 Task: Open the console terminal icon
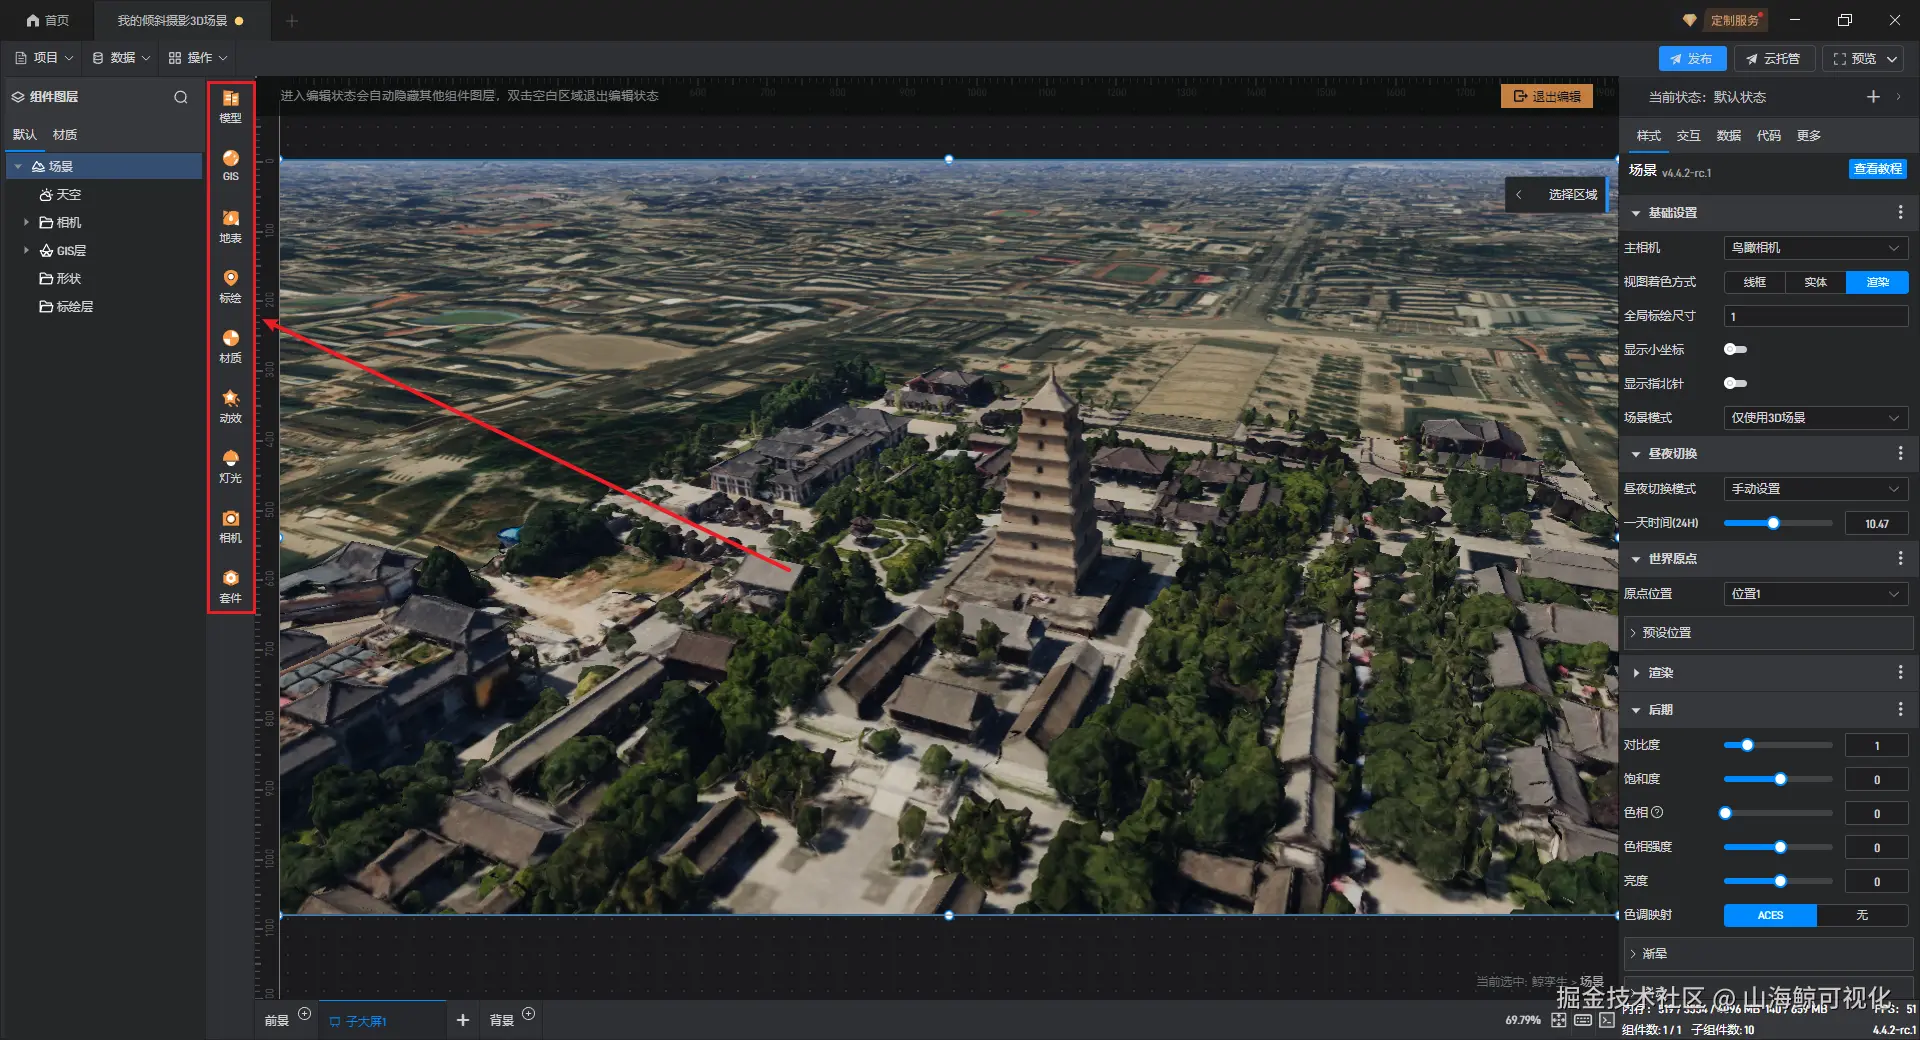[x=1607, y=1020]
